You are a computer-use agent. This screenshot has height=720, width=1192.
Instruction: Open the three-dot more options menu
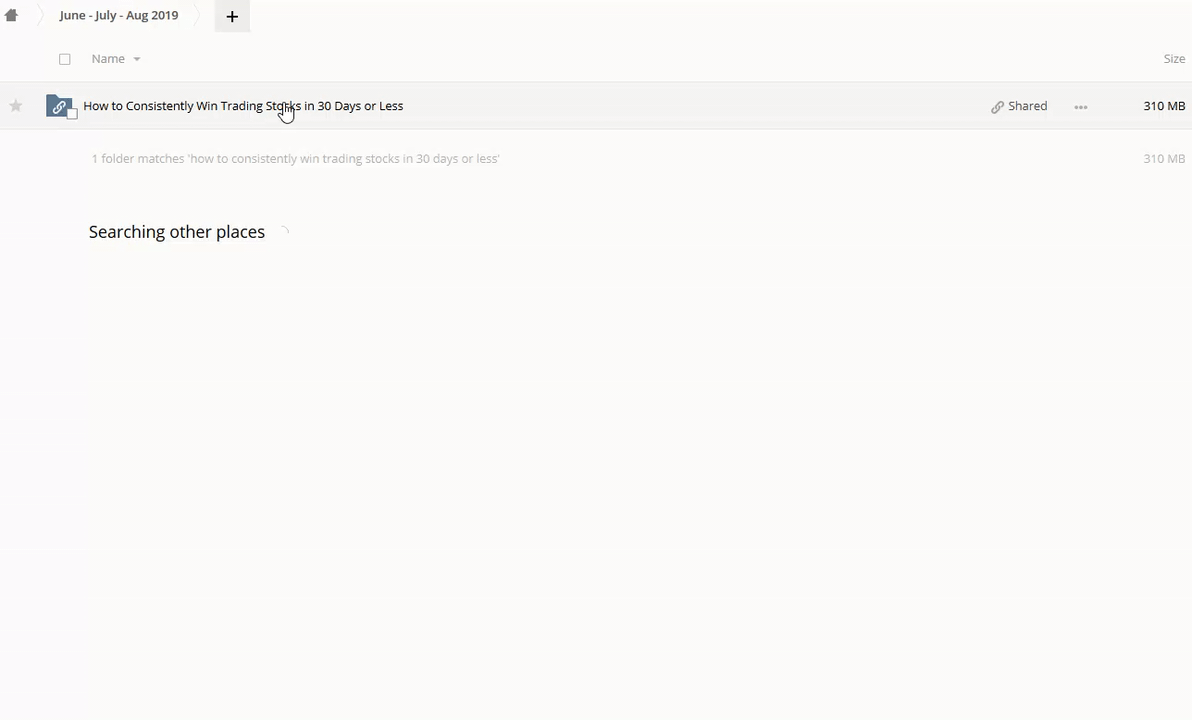point(1081,107)
